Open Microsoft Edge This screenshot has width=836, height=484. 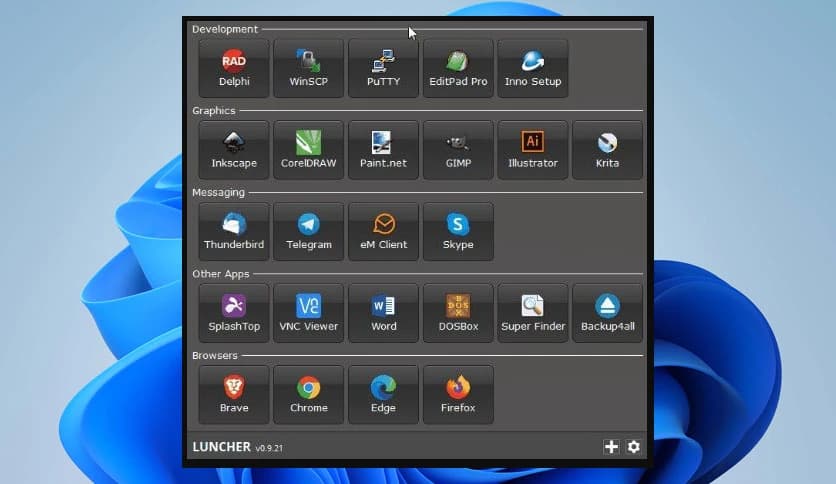click(x=383, y=395)
